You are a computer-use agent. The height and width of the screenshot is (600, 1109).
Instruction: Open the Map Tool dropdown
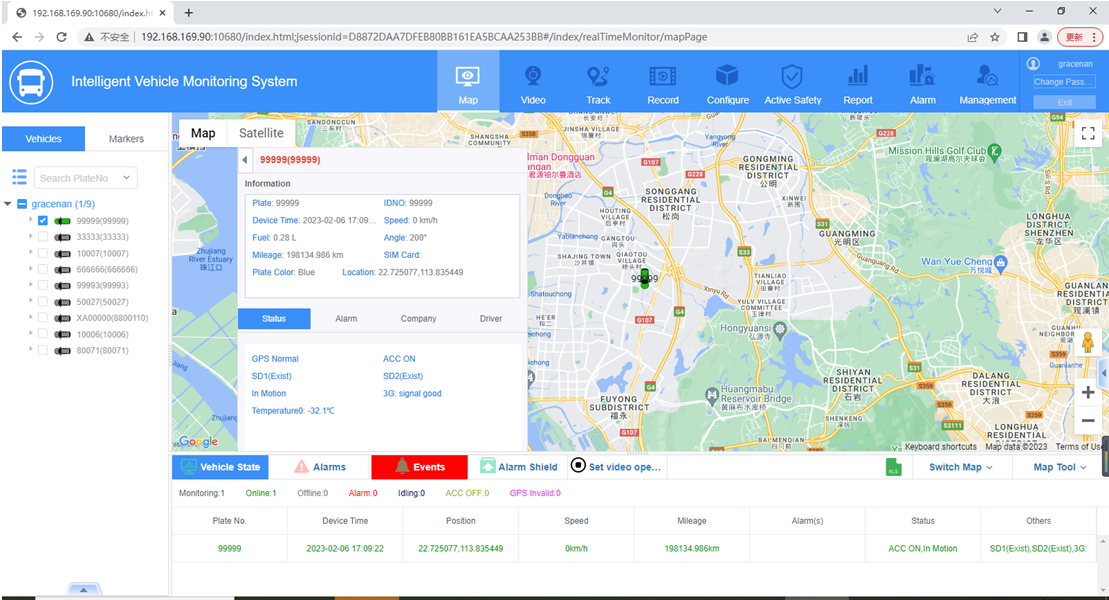pyautogui.click(x=1059, y=467)
